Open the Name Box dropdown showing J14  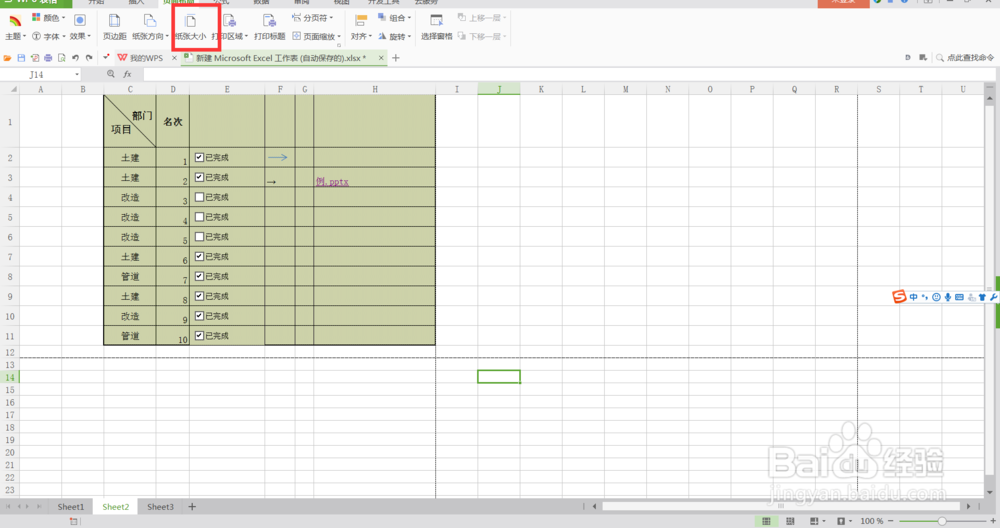pyautogui.click(x=77, y=75)
